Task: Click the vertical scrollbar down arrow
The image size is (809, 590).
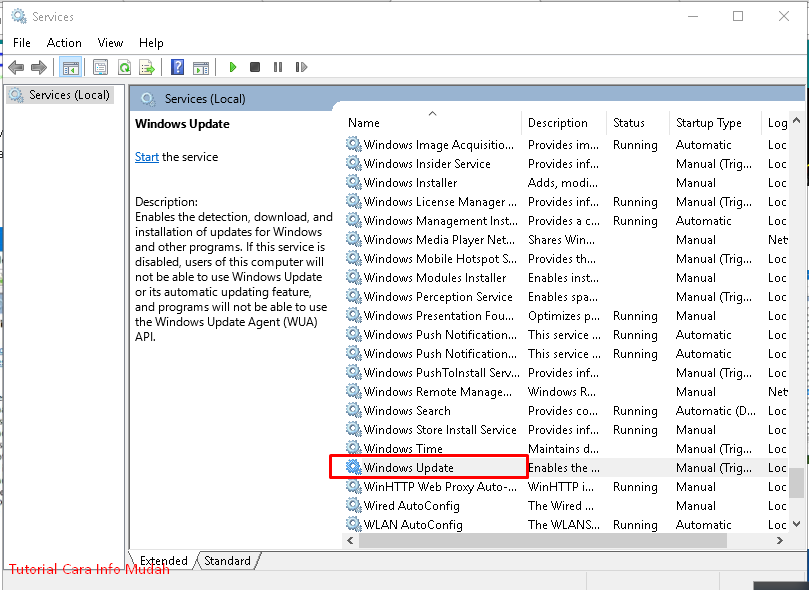Action: [x=796, y=524]
